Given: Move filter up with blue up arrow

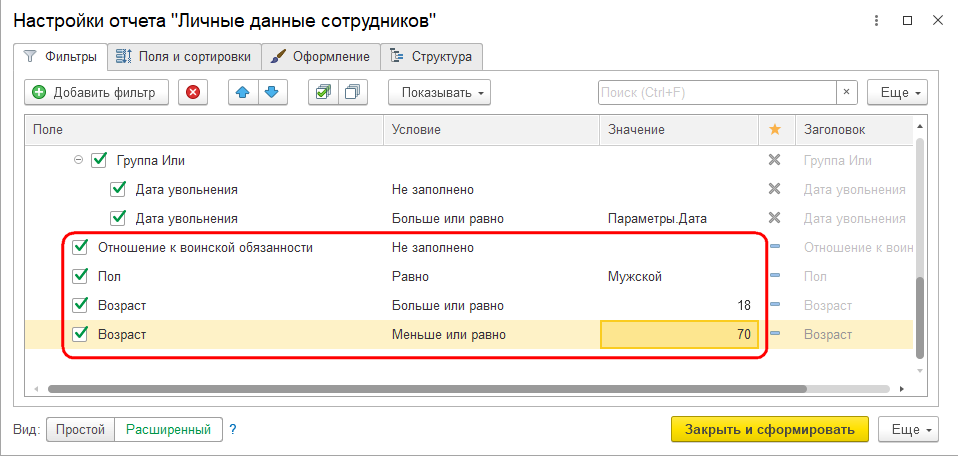Looking at the screenshot, I should click(243, 93).
